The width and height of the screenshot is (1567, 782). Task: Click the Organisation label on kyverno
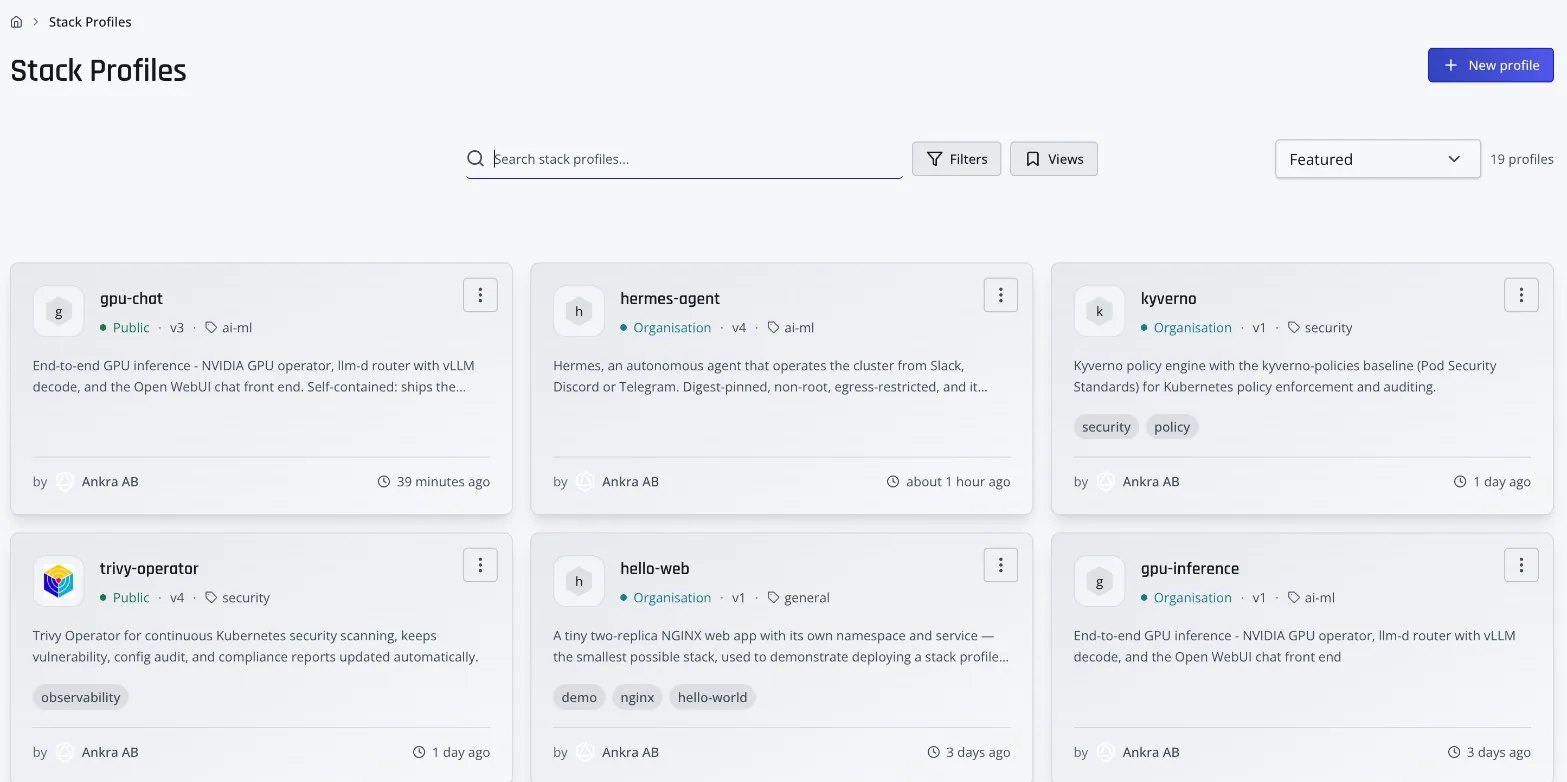[x=1186, y=327]
